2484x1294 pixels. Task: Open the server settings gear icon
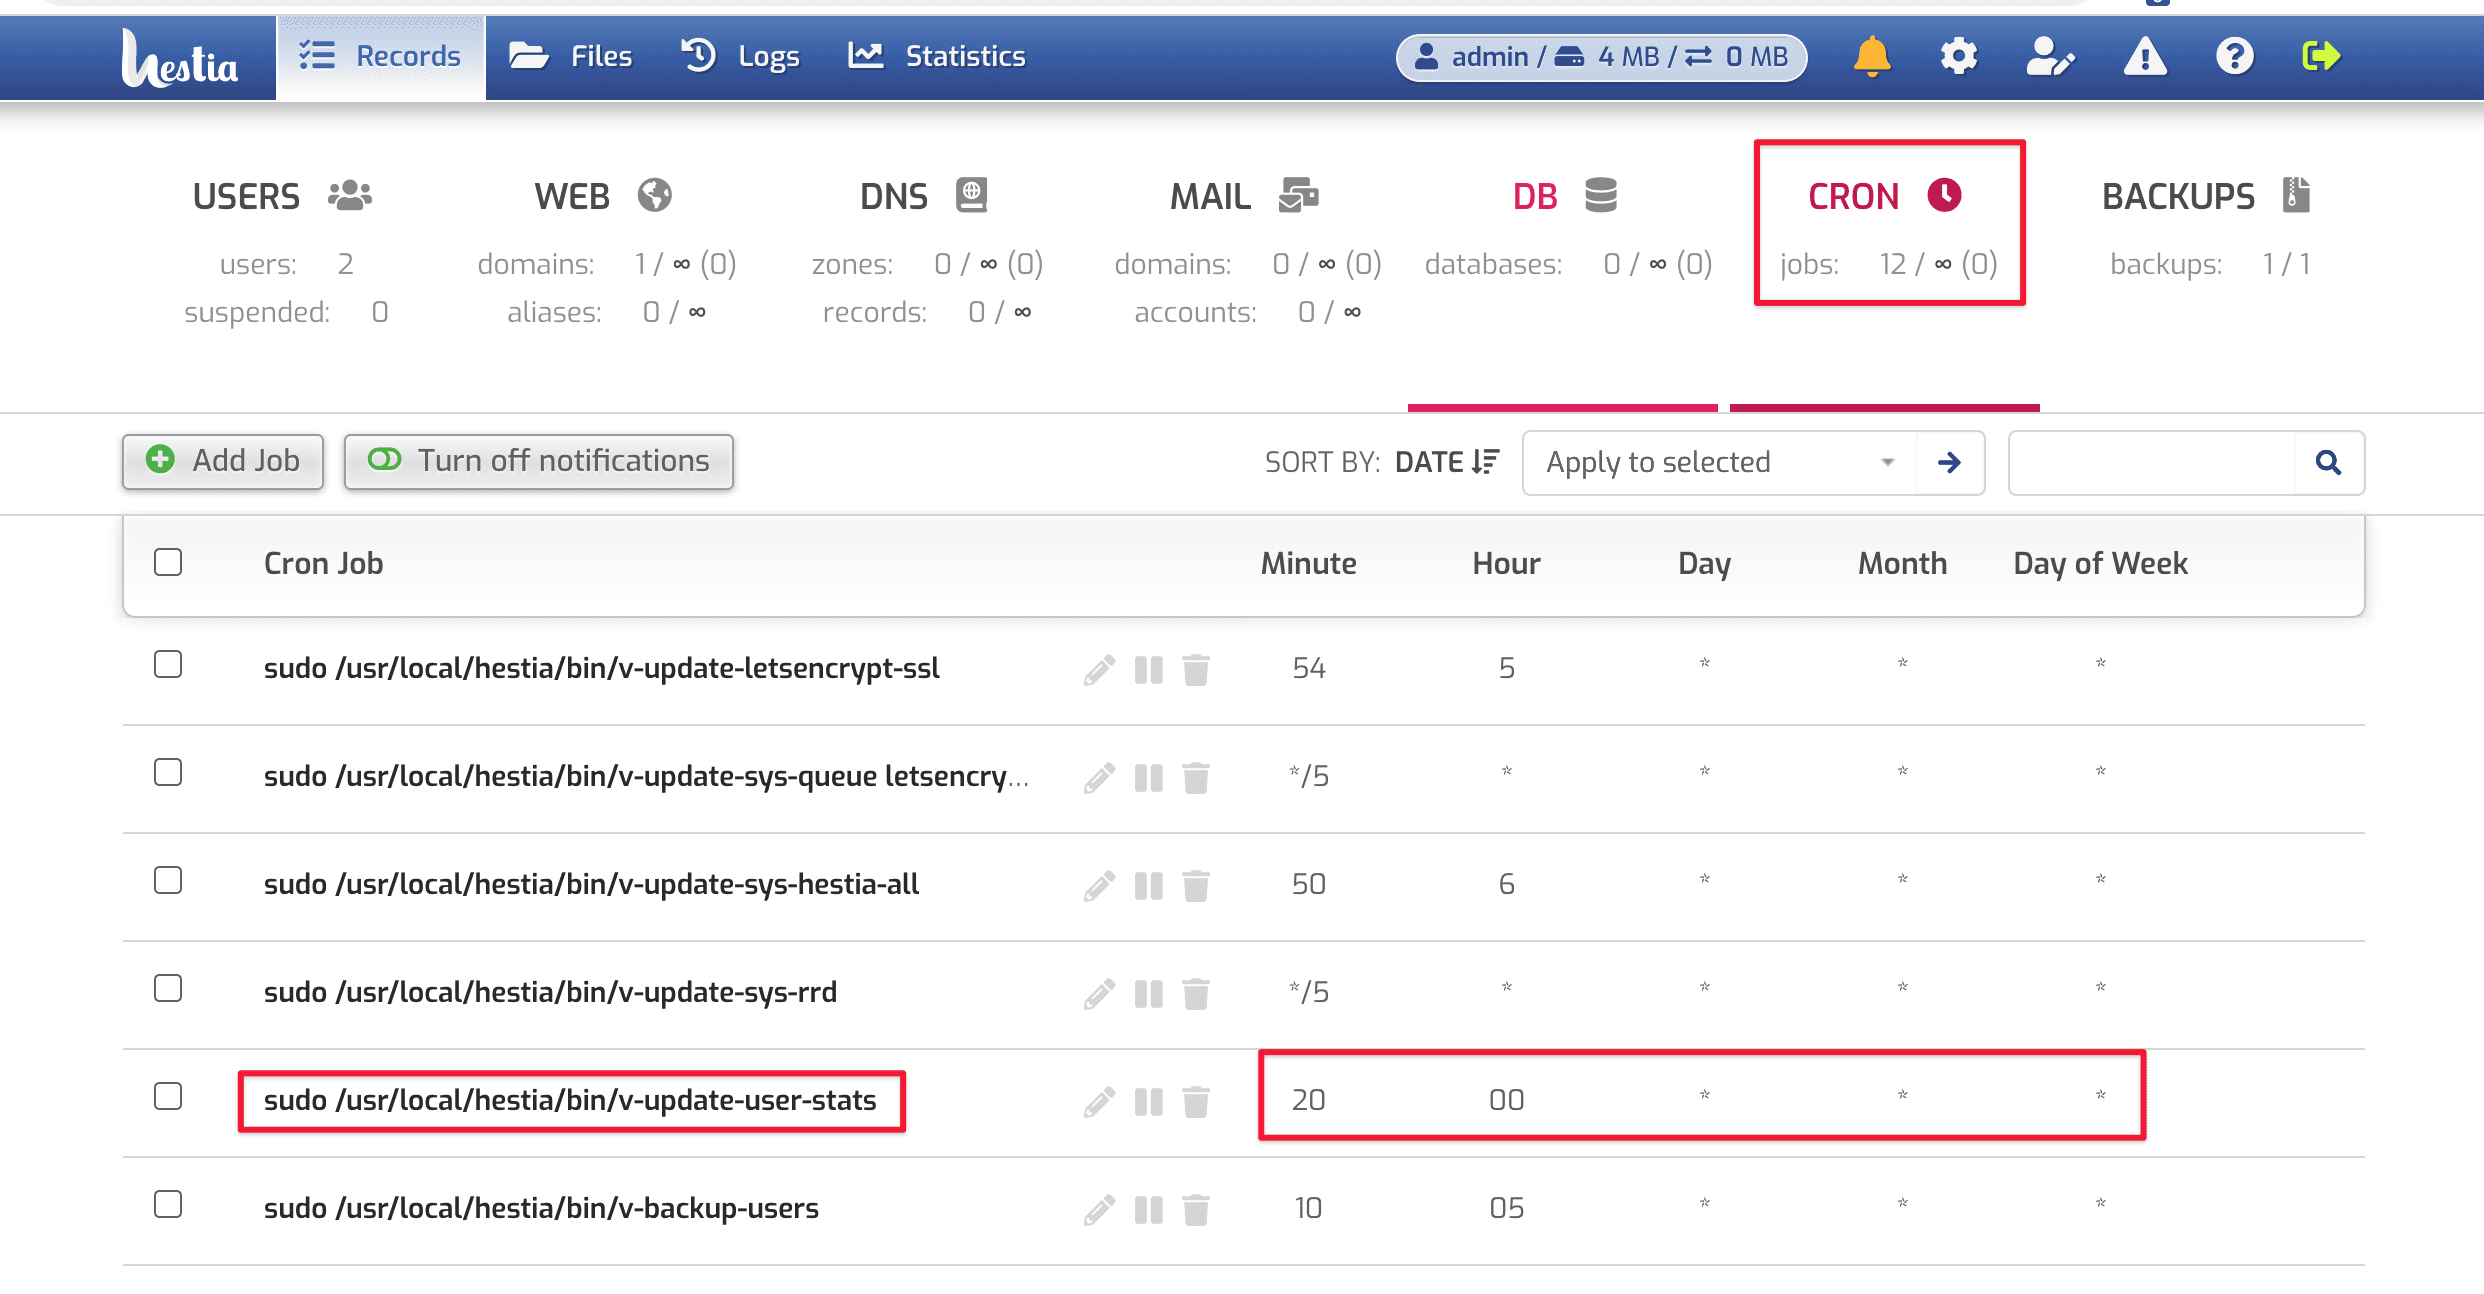click(x=1958, y=57)
